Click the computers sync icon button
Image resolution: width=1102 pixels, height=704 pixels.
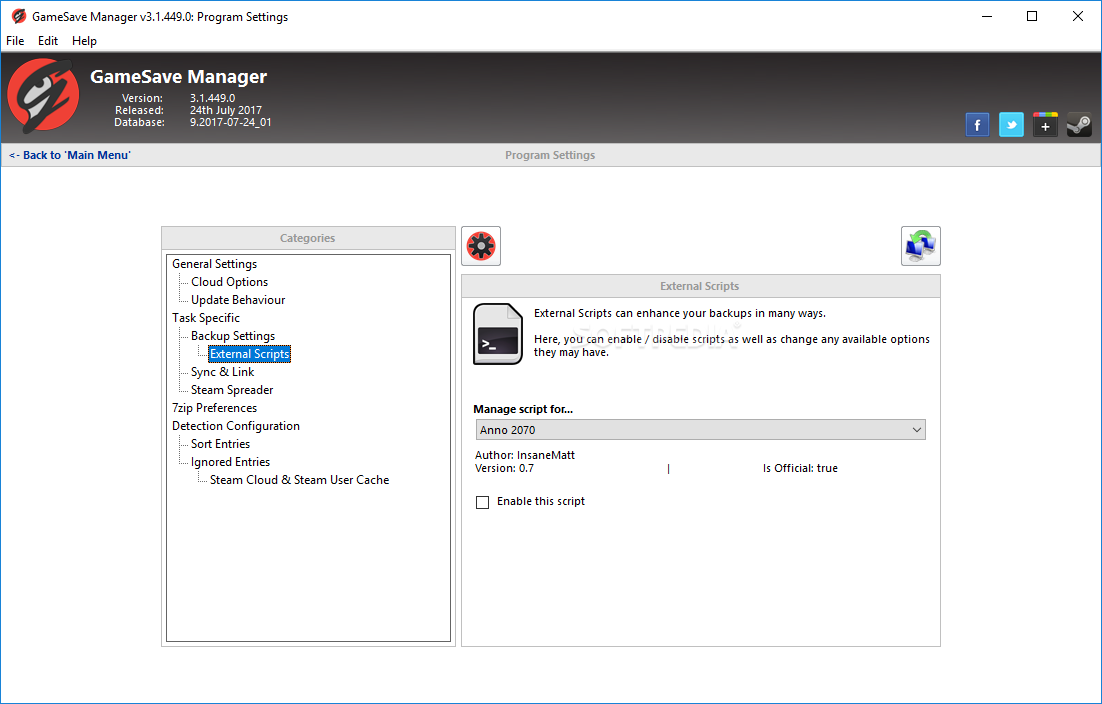921,246
